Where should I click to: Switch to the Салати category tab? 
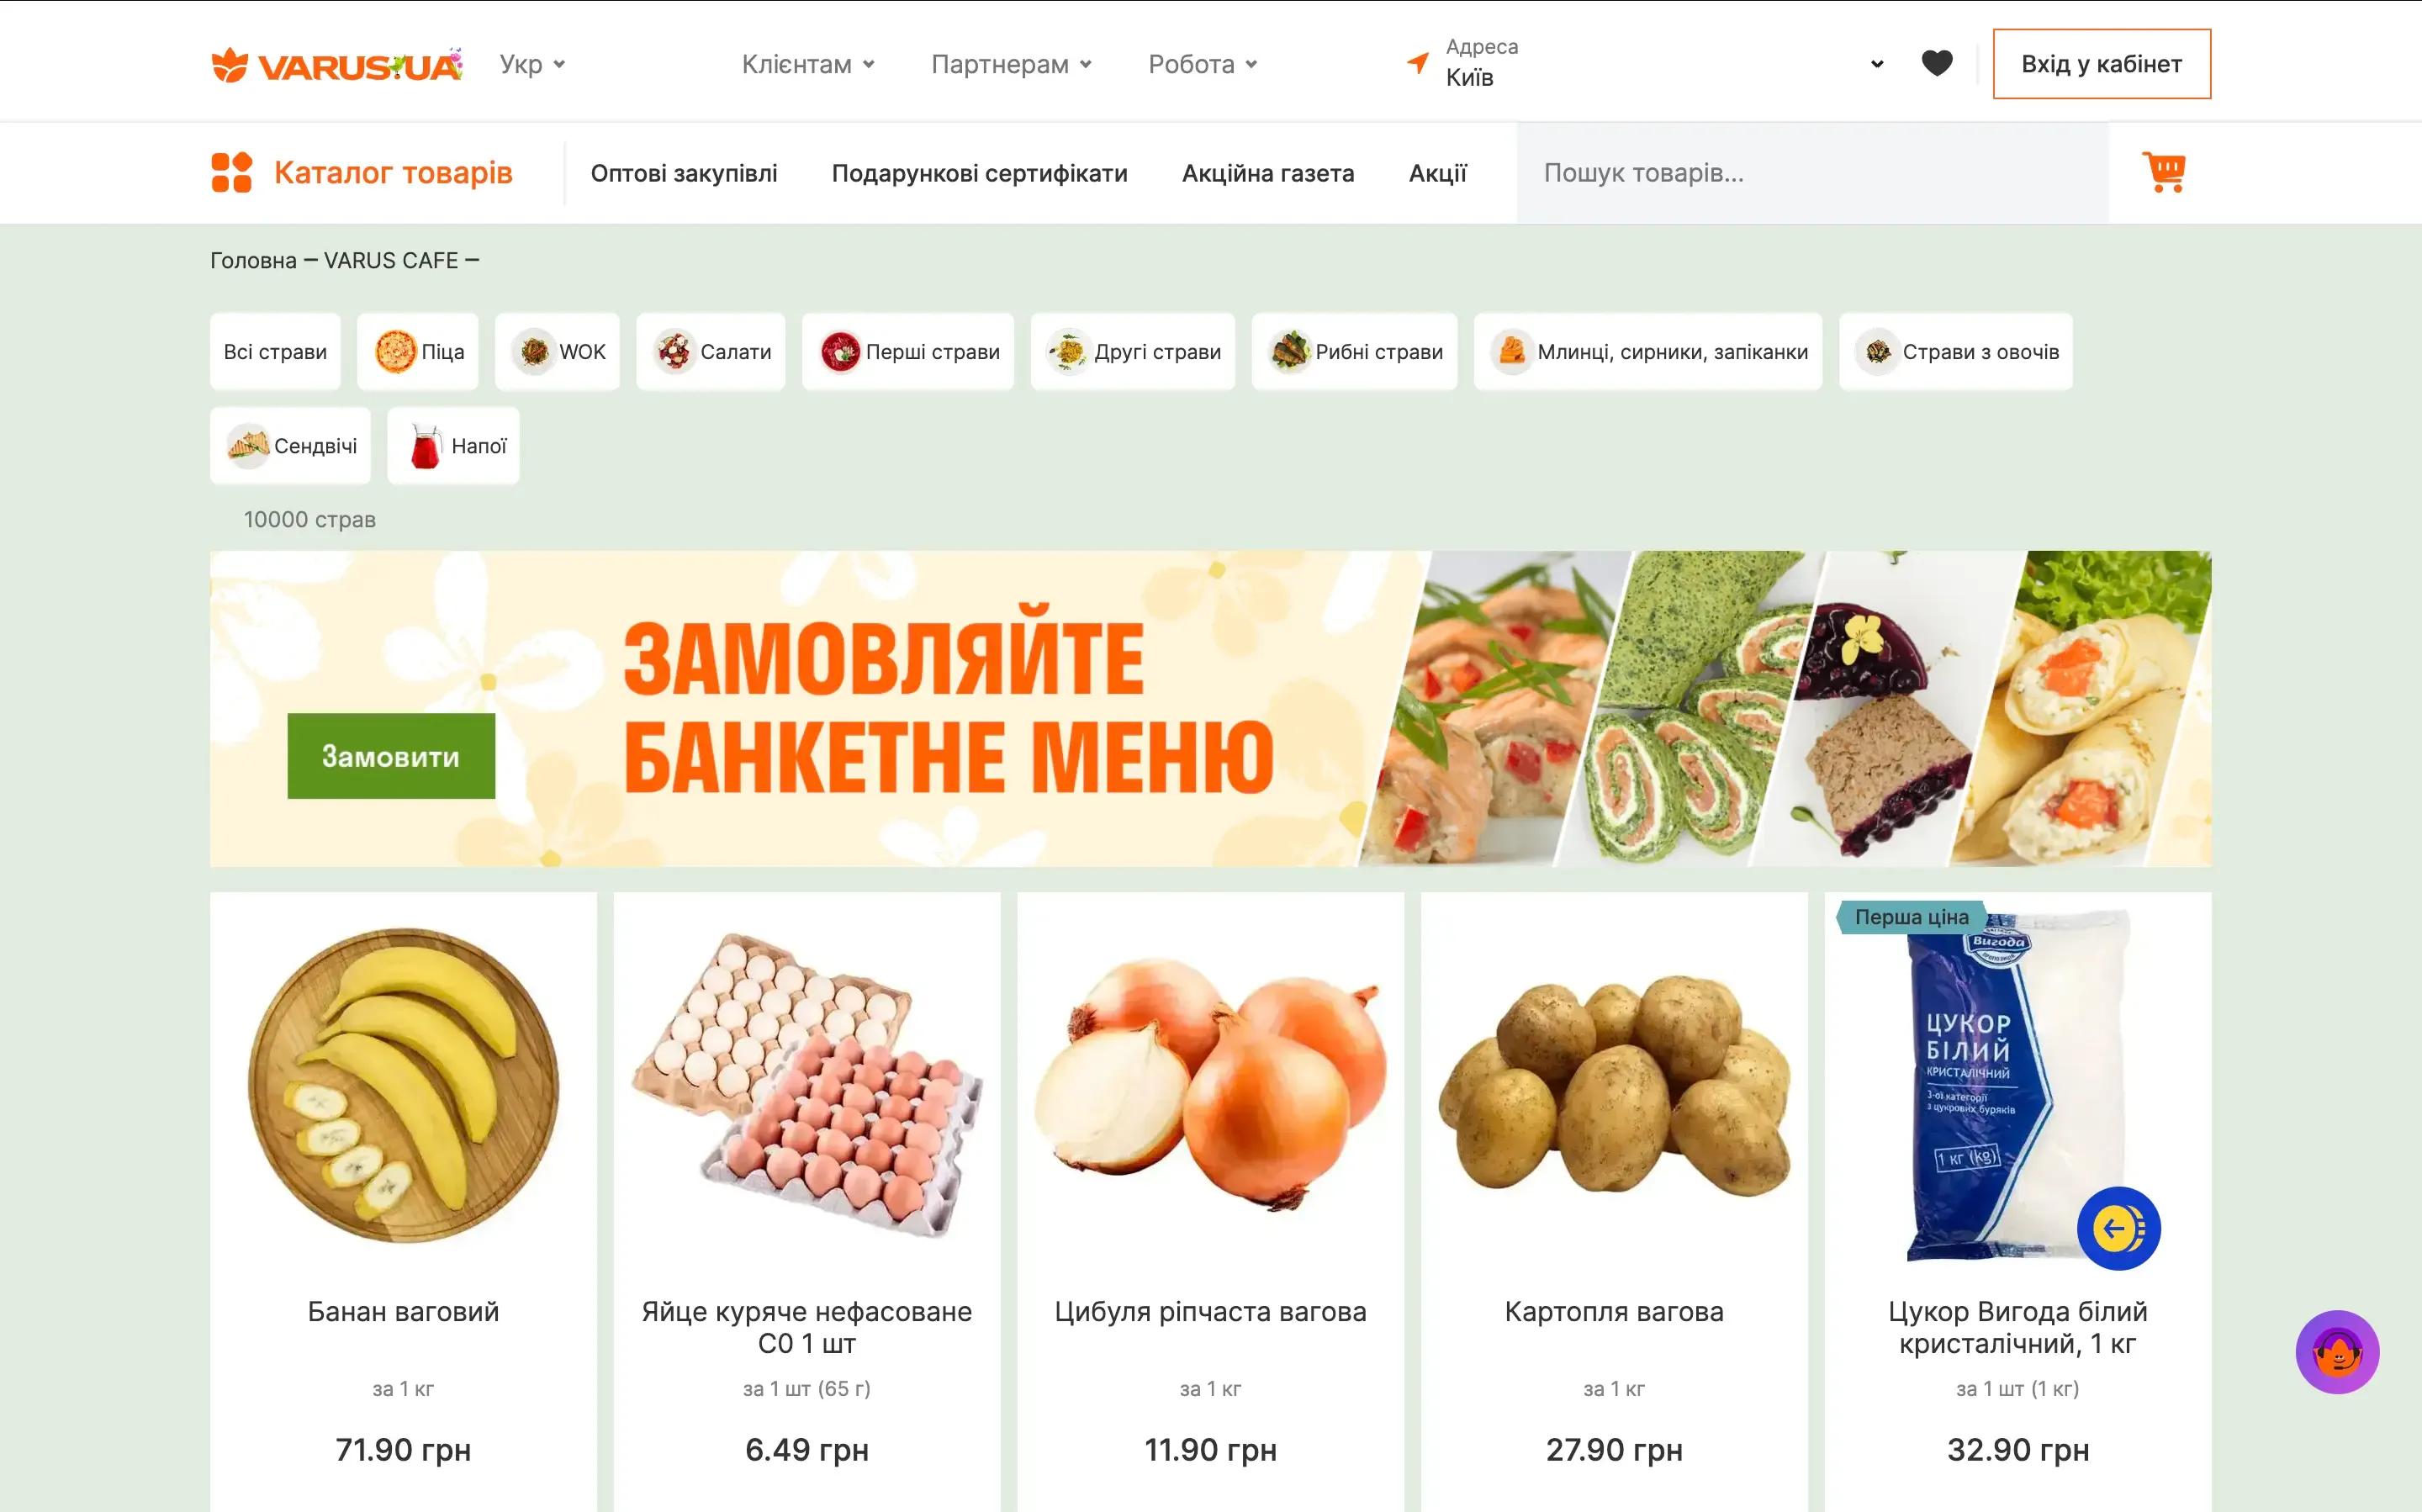point(711,352)
